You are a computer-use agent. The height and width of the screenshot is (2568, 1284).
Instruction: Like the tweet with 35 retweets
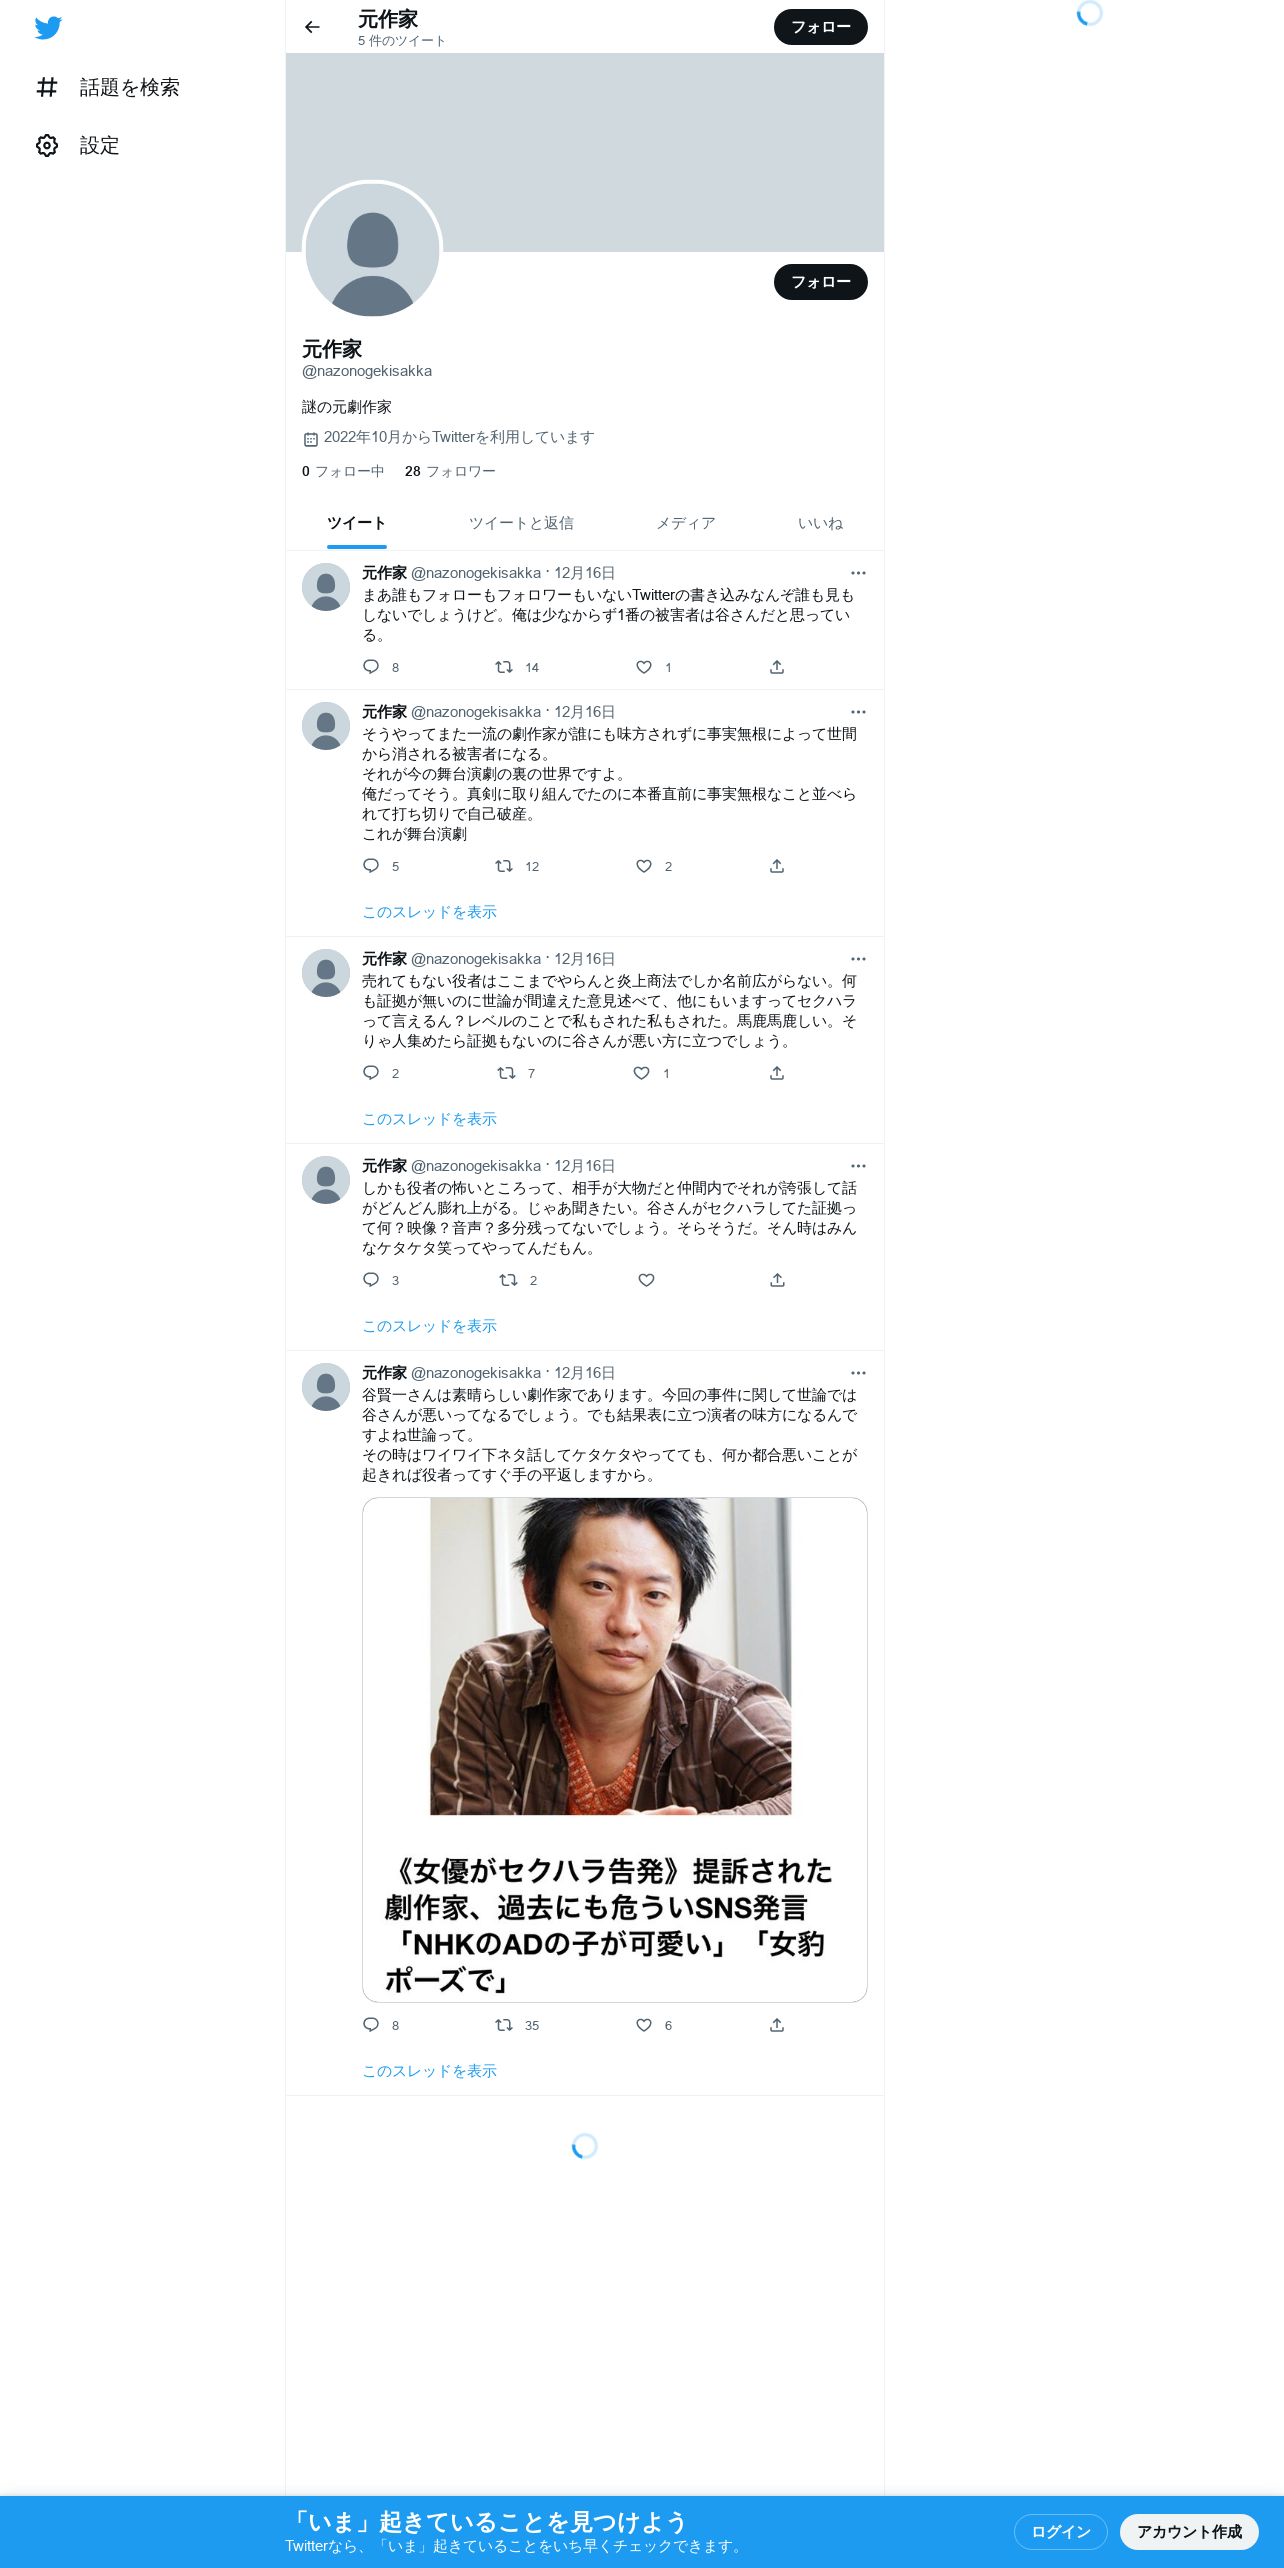point(644,2025)
